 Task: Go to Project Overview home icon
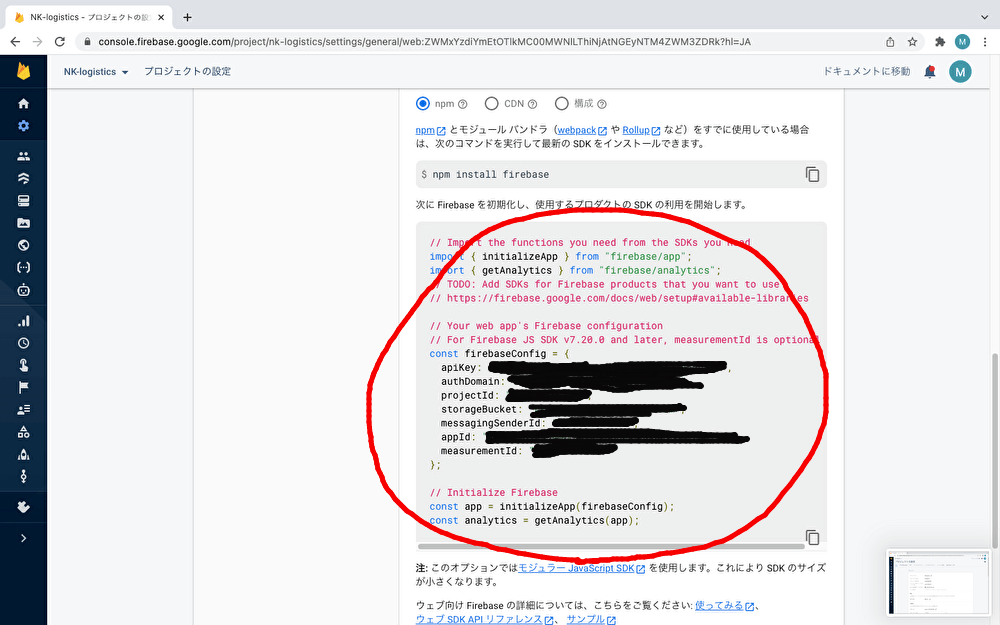click(x=24, y=103)
